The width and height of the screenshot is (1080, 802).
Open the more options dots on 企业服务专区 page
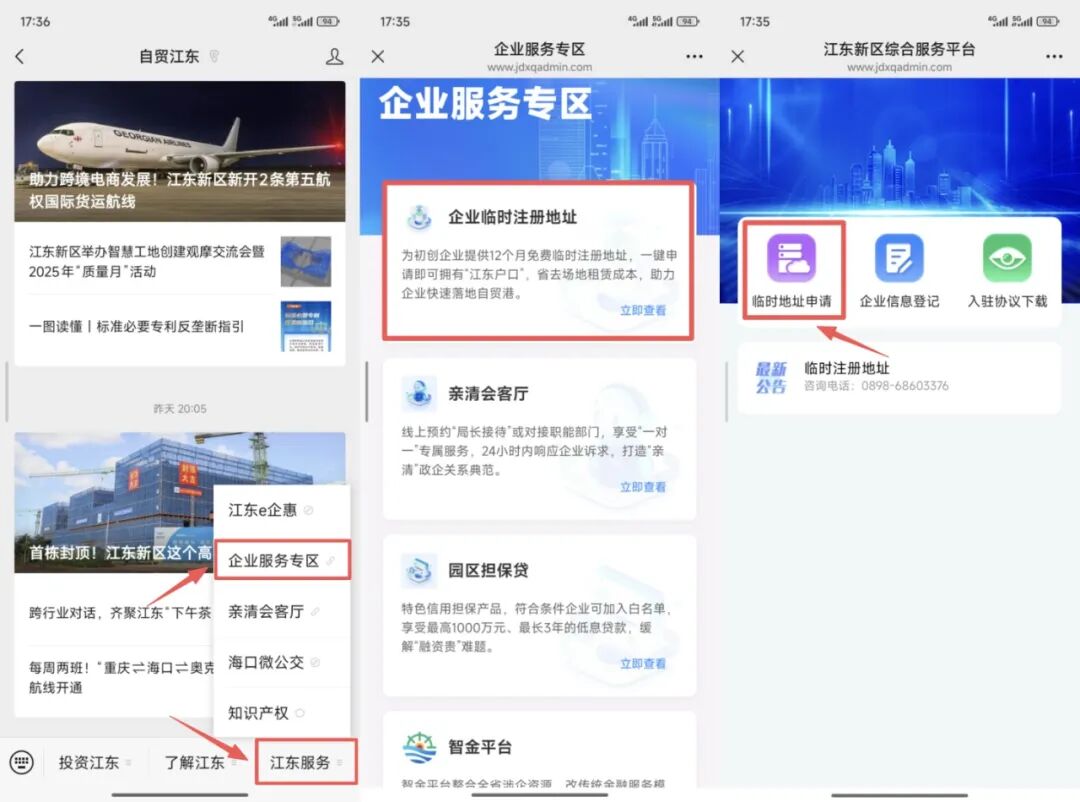(x=694, y=57)
